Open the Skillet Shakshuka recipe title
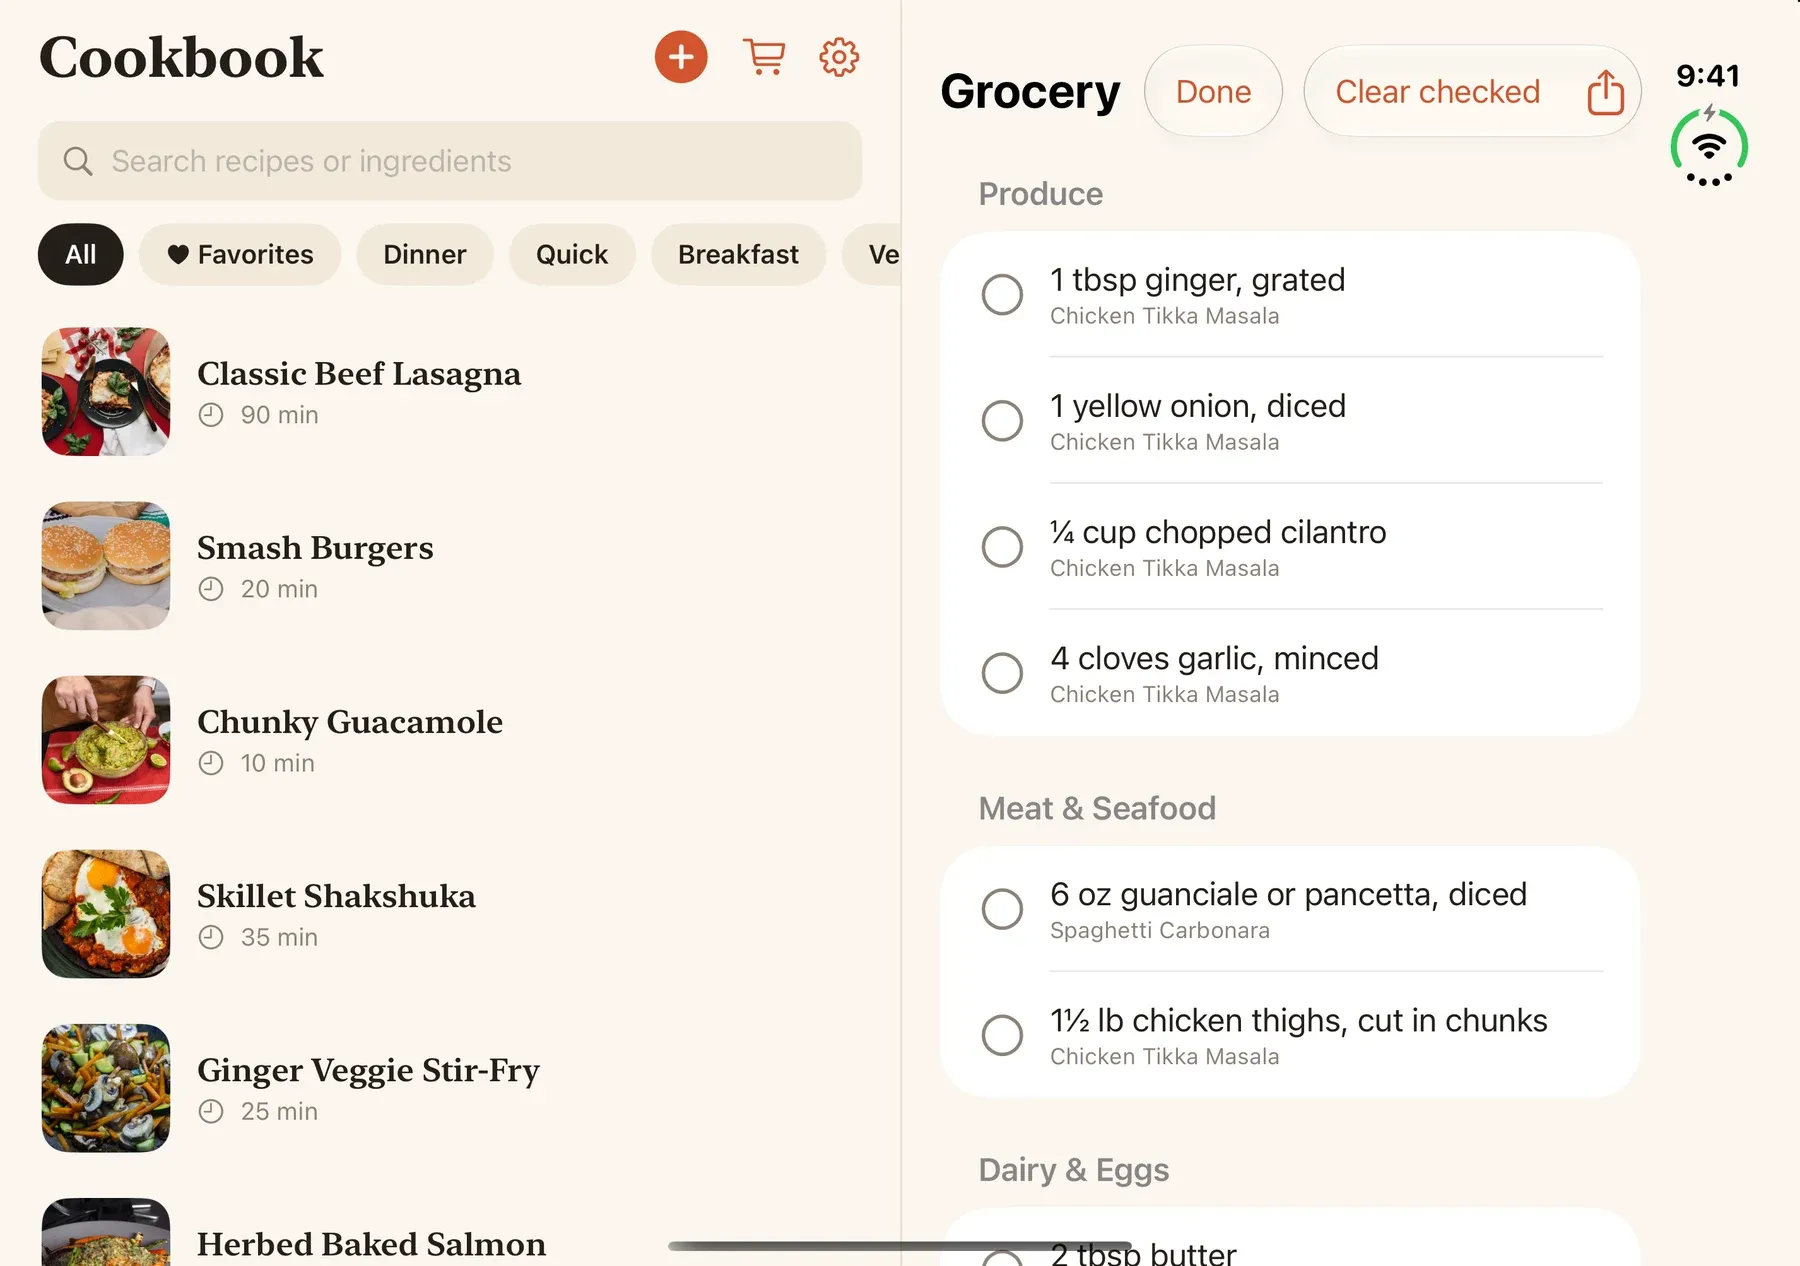 [336, 896]
